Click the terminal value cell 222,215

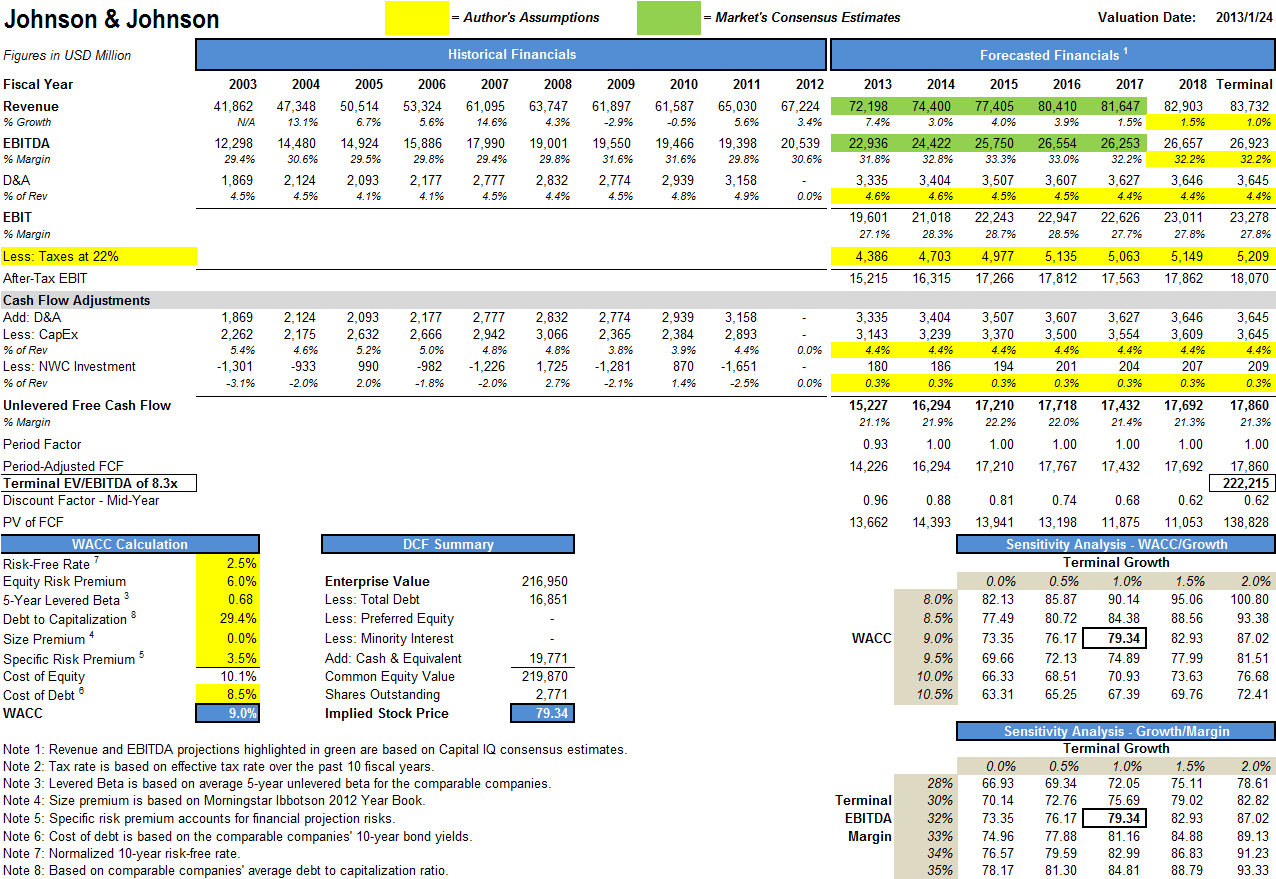click(1242, 483)
